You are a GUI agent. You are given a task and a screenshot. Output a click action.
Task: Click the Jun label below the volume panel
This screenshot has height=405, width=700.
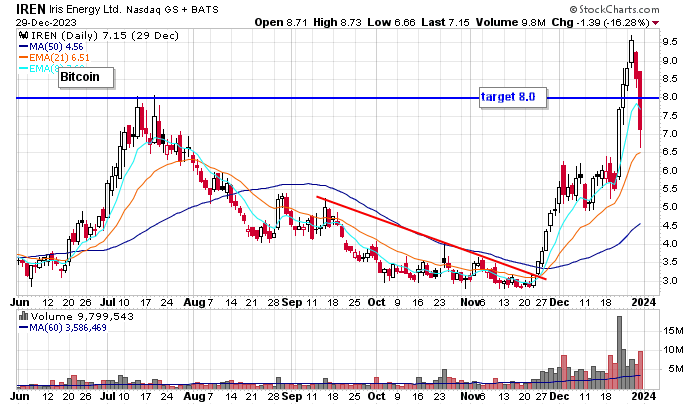(20, 396)
